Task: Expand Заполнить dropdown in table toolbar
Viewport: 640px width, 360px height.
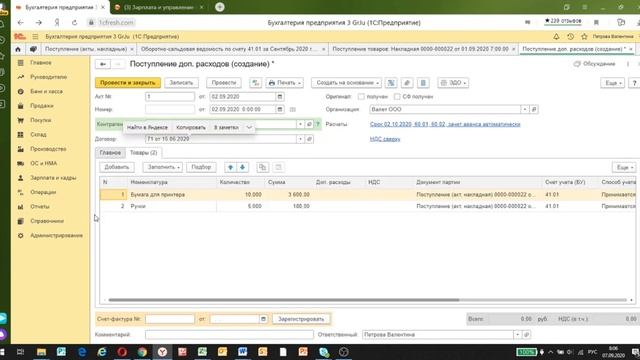Action: [163, 167]
